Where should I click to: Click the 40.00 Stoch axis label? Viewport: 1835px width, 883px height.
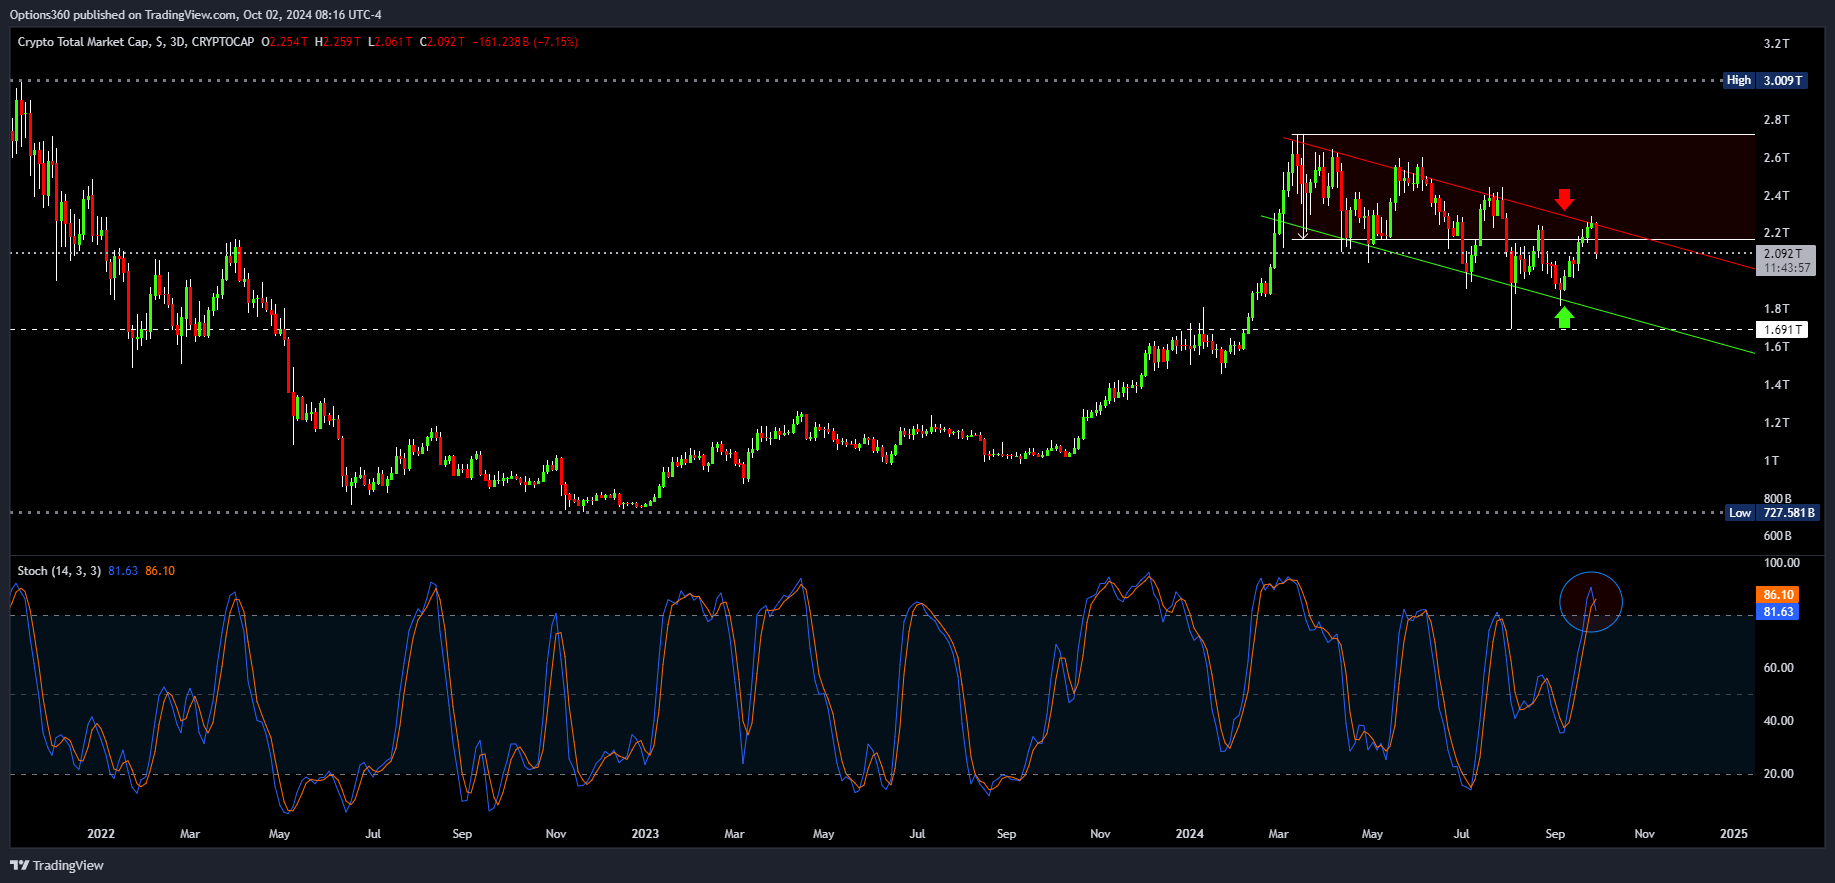pyautogui.click(x=1778, y=721)
